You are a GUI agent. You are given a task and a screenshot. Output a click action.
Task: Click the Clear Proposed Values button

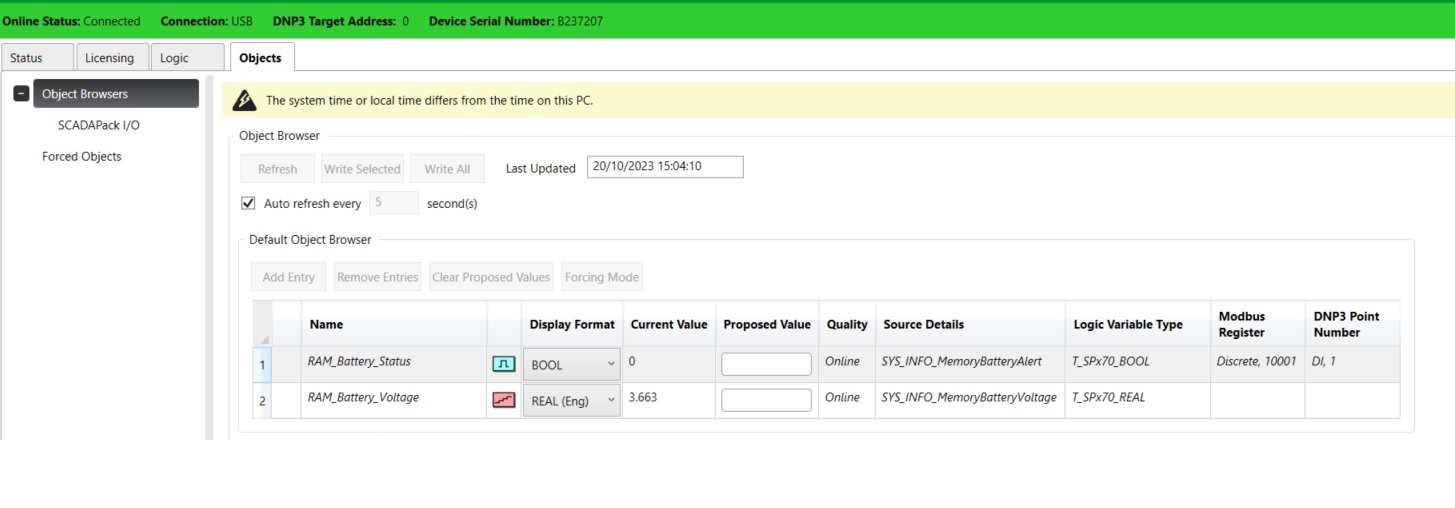[491, 277]
